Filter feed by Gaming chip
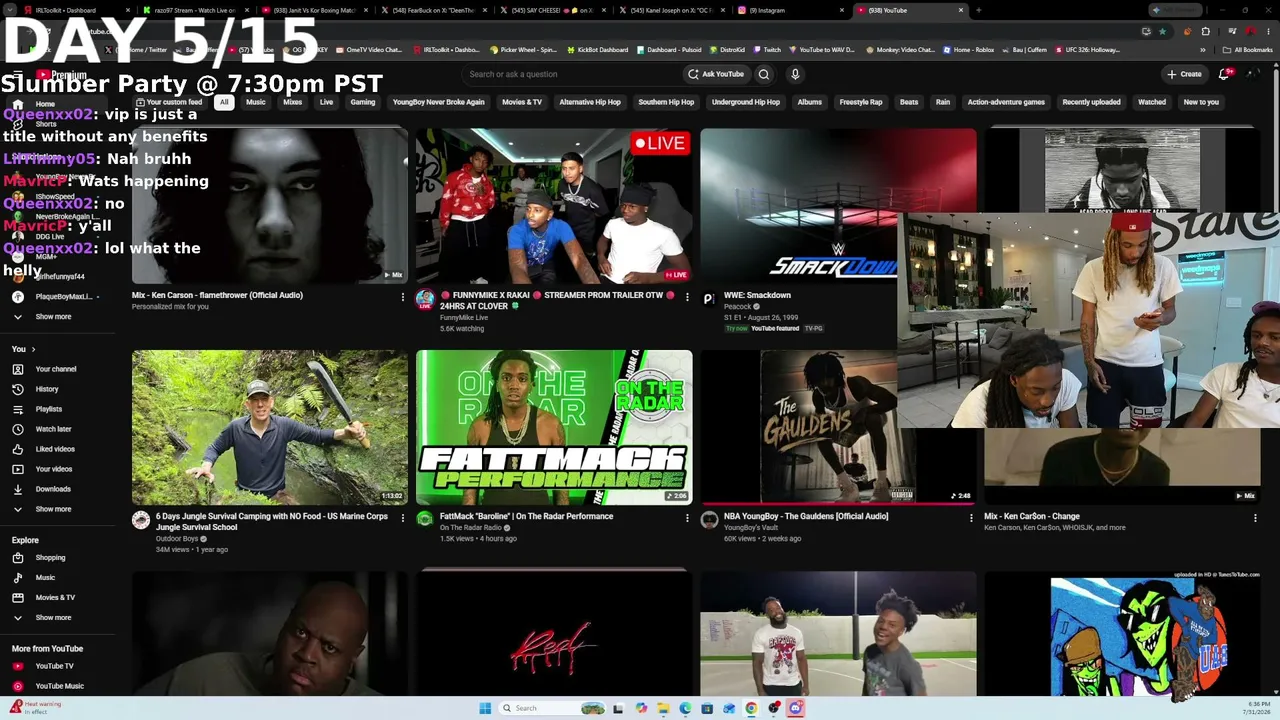Image resolution: width=1280 pixels, height=720 pixels. point(363,102)
